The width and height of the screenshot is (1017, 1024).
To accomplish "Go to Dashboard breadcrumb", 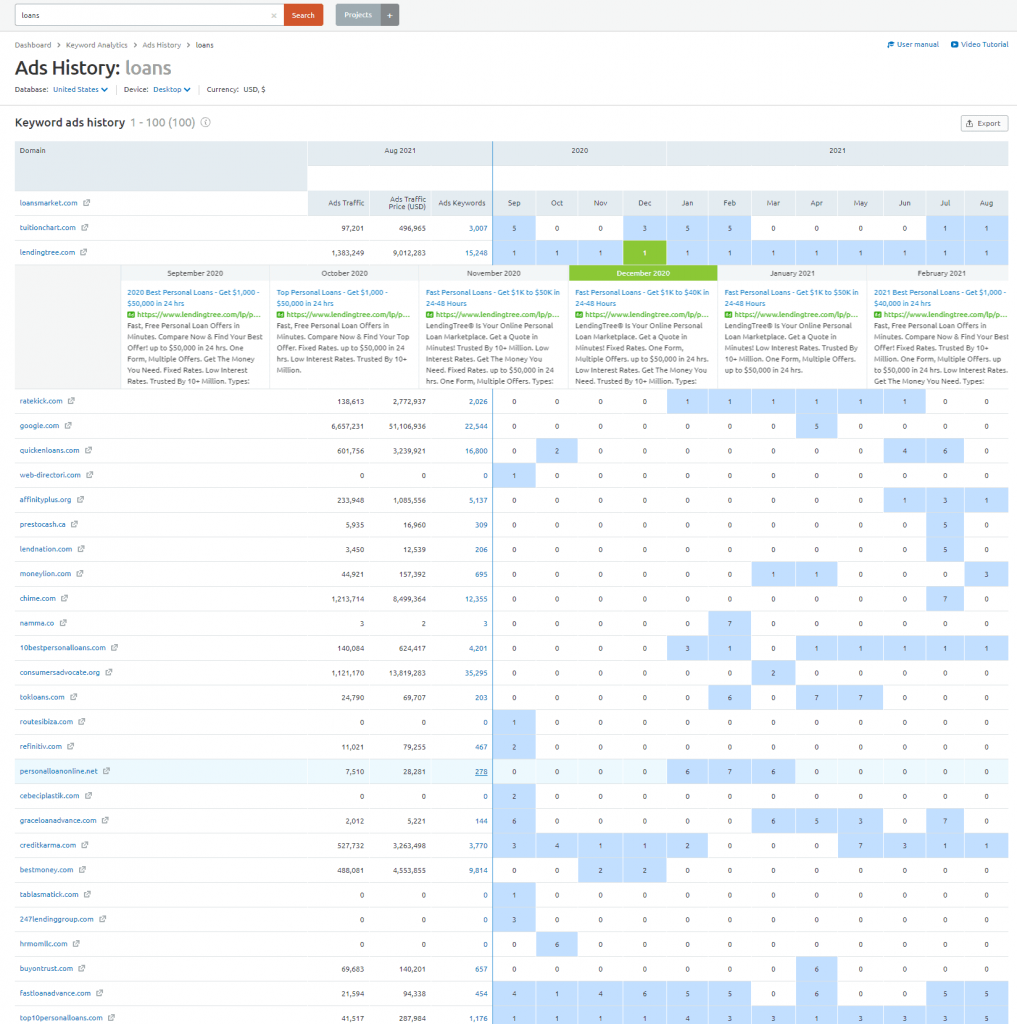I will [x=33, y=45].
